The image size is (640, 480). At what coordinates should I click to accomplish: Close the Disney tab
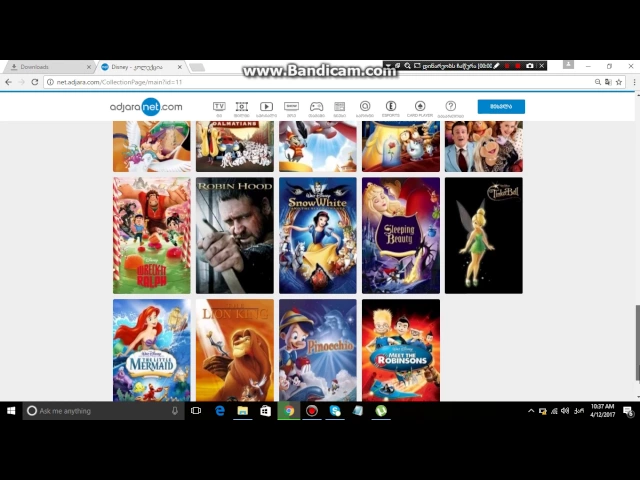(180, 67)
